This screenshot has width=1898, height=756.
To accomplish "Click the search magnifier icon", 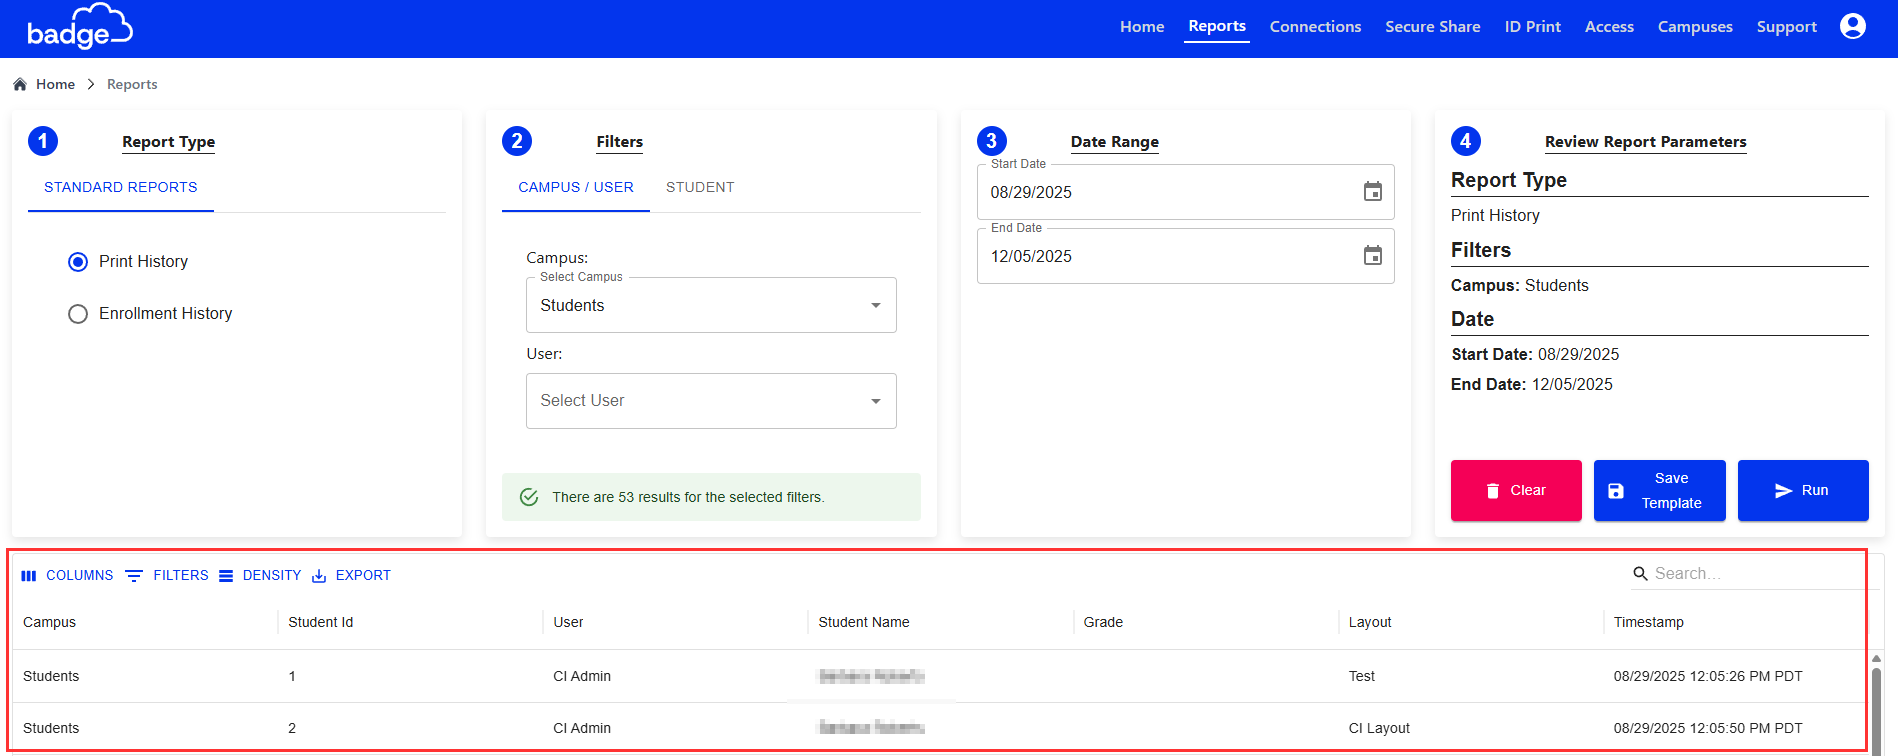I will 1640,574.
